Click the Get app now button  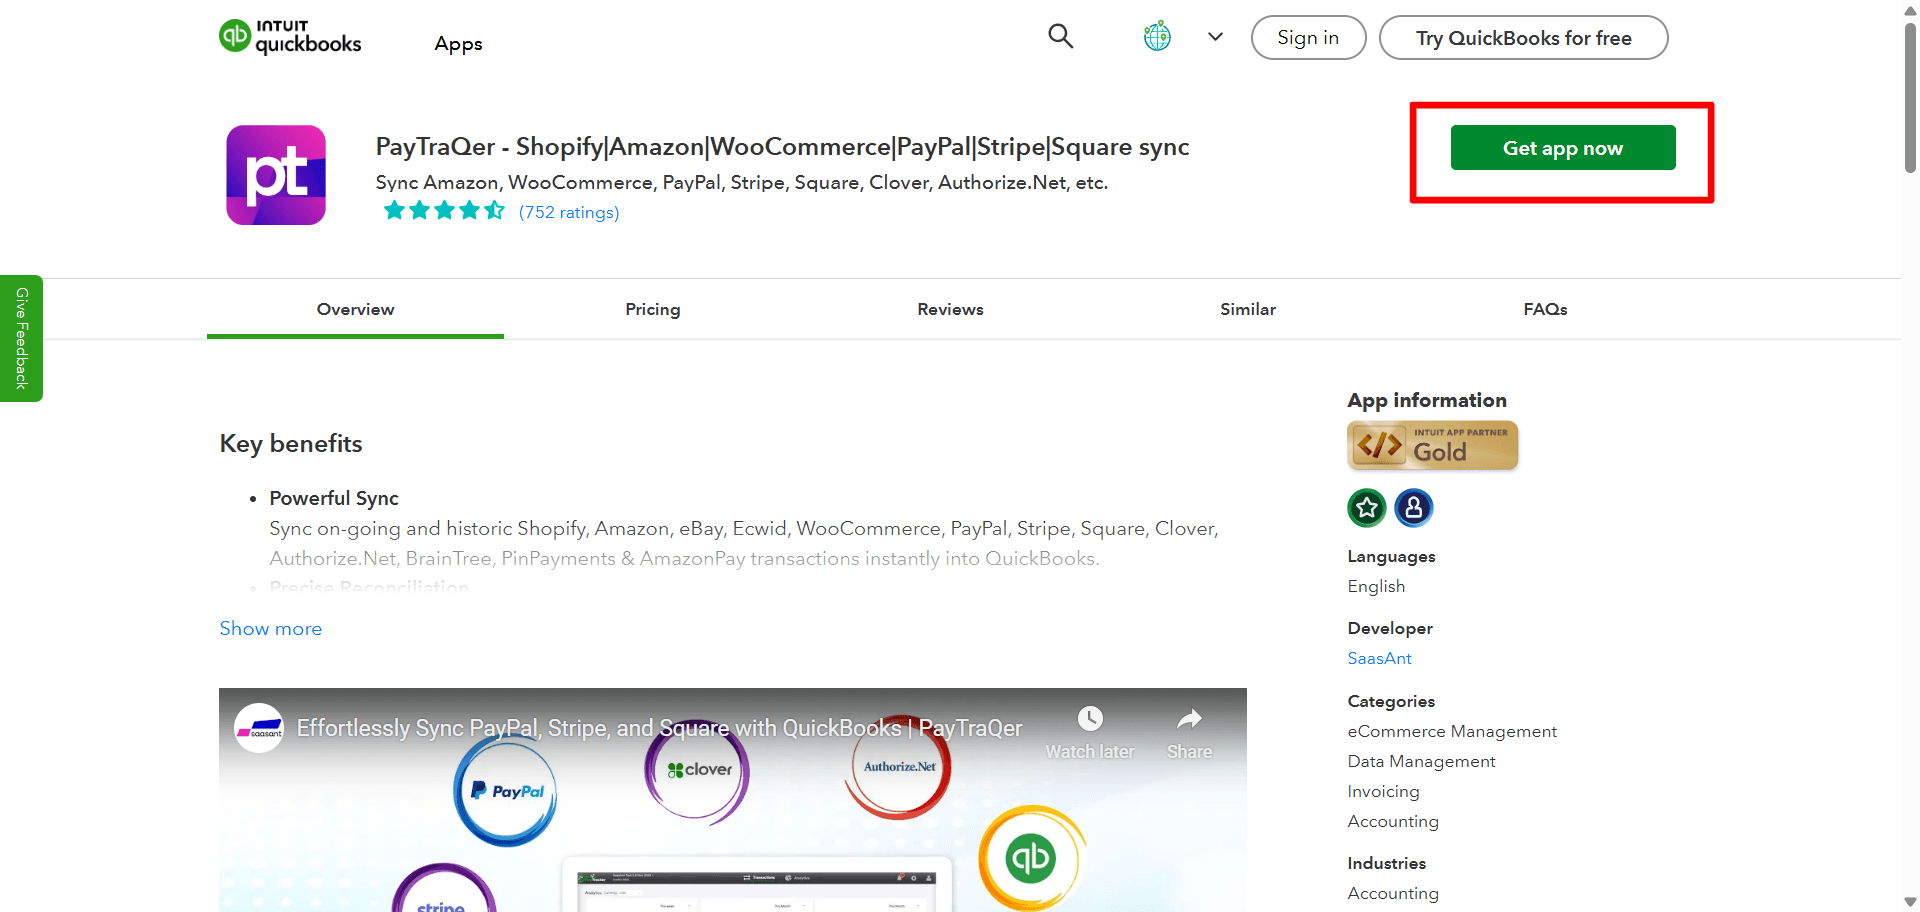pos(1562,147)
